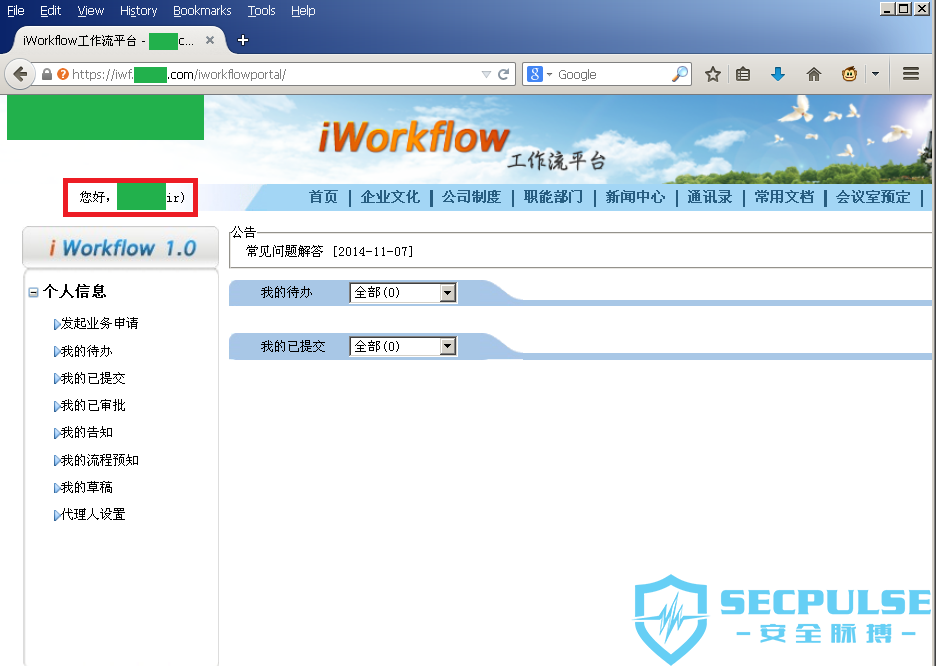Open 会议室预定 navigation link
936x666 pixels.
[873, 197]
